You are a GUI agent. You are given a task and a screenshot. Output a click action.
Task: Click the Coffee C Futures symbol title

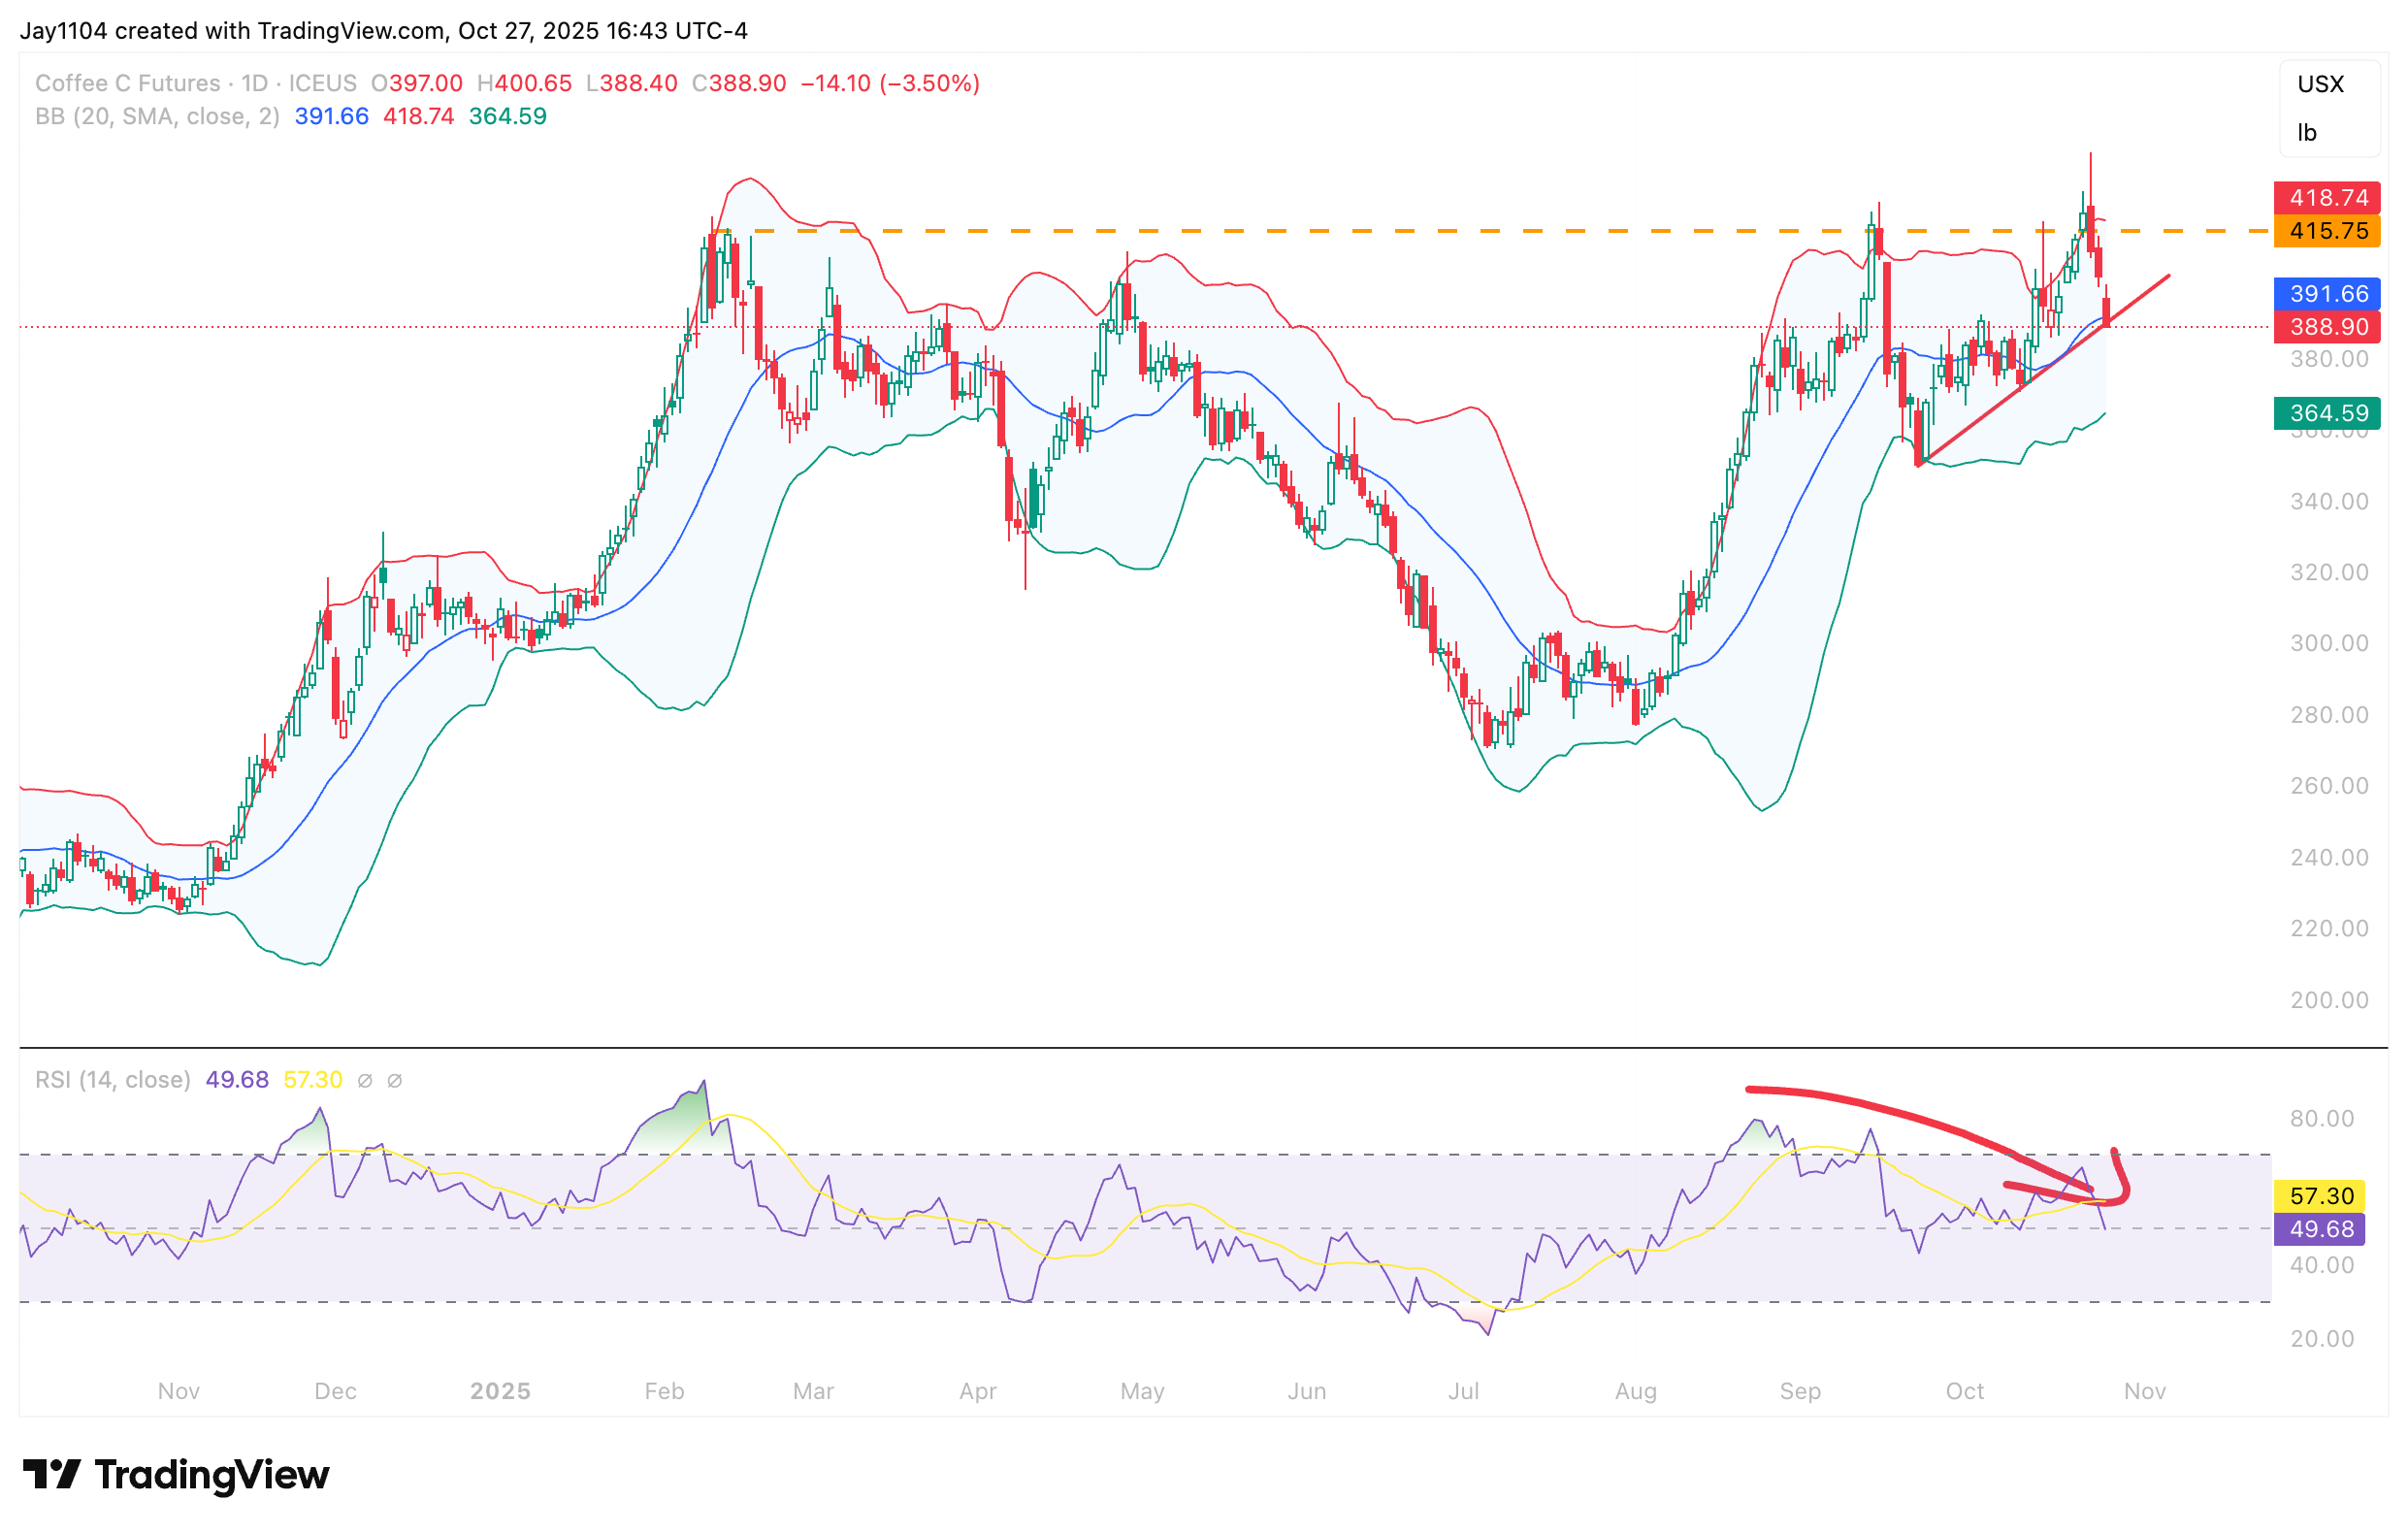(127, 83)
